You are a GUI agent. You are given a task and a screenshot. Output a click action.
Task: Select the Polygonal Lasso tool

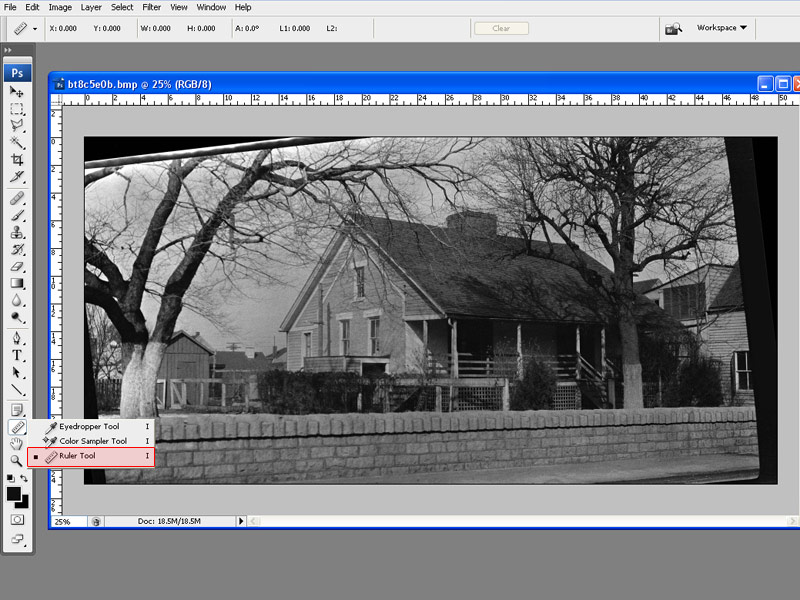coord(17,126)
